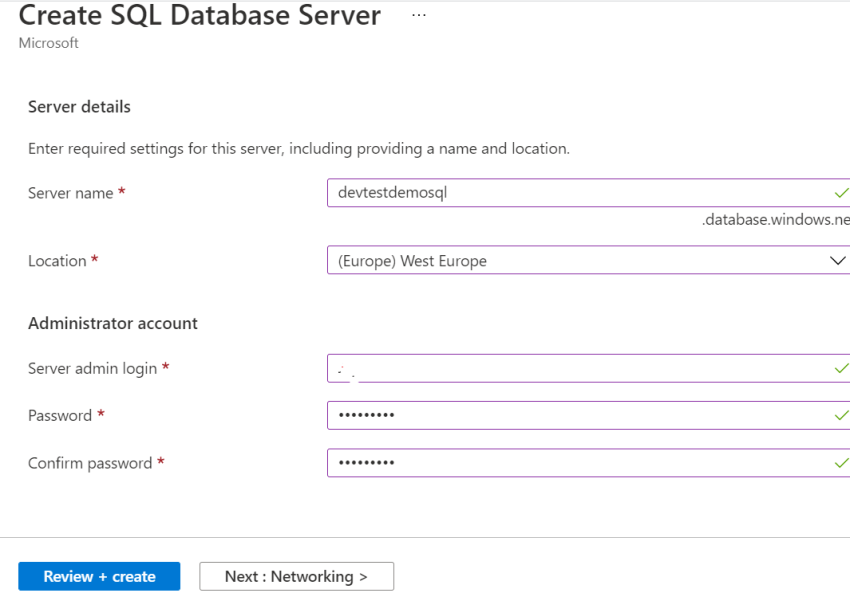Click the checkmark on Server admin login field
The image size is (850, 597).
843,368
